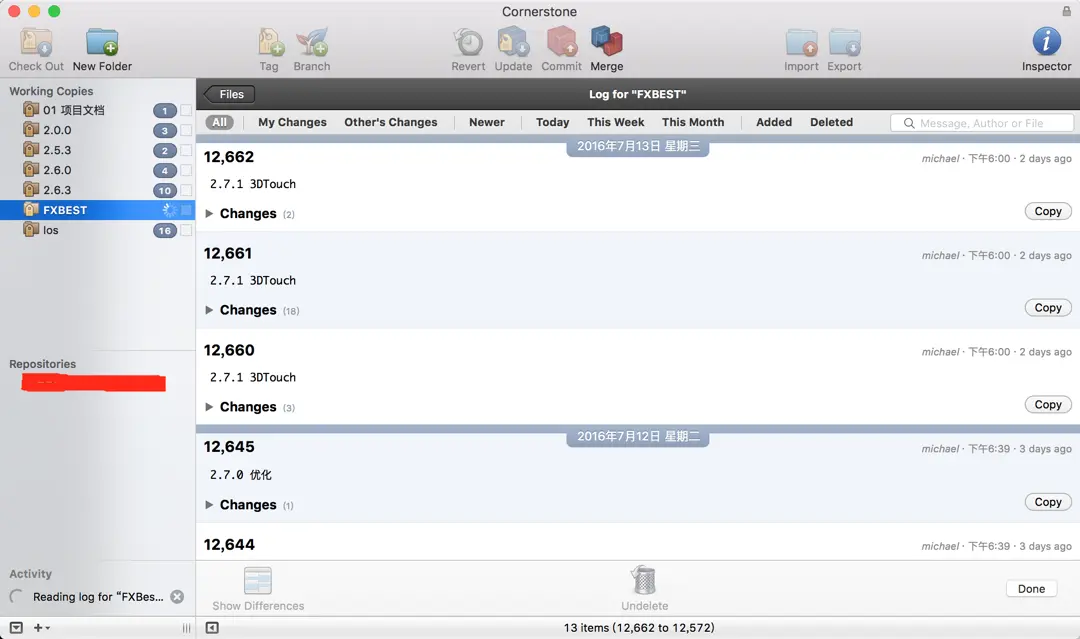Image resolution: width=1080 pixels, height=639 pixels.
Task: Open the Inspector panel
Action: click(1046, 41)
